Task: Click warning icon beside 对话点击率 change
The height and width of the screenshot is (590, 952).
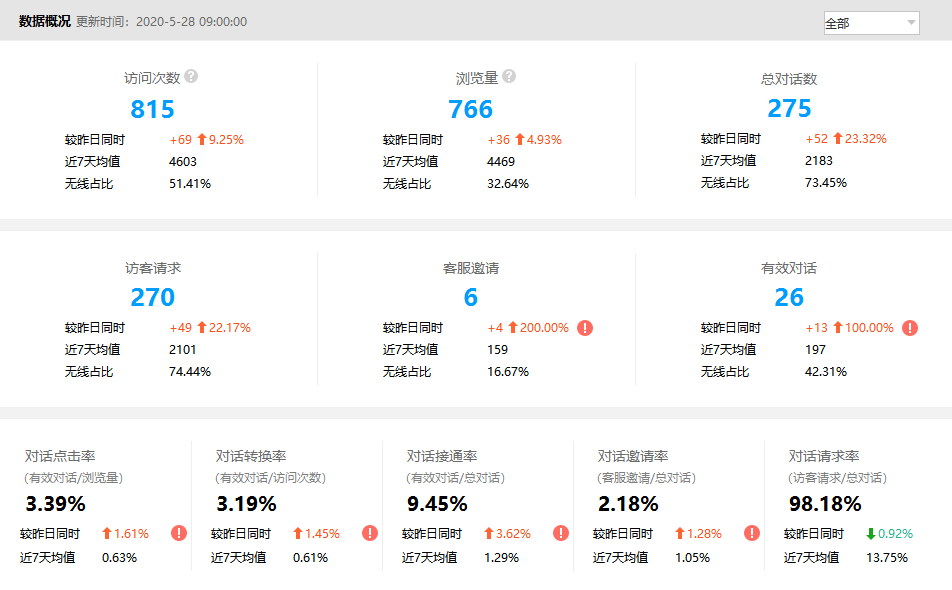Action: 179,534
